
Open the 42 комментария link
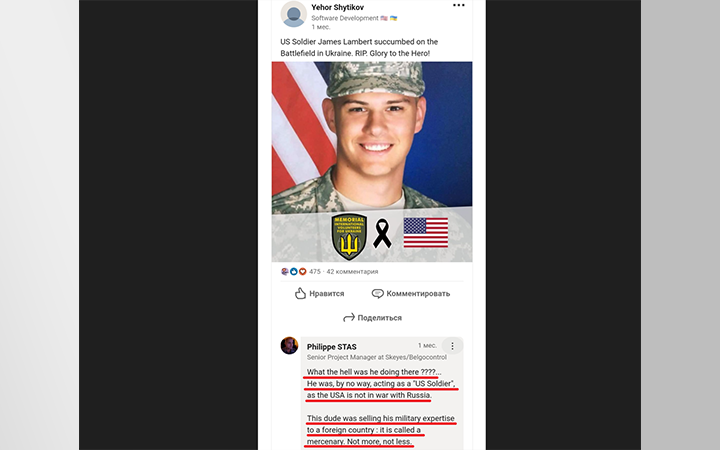[x=353, y=271]
